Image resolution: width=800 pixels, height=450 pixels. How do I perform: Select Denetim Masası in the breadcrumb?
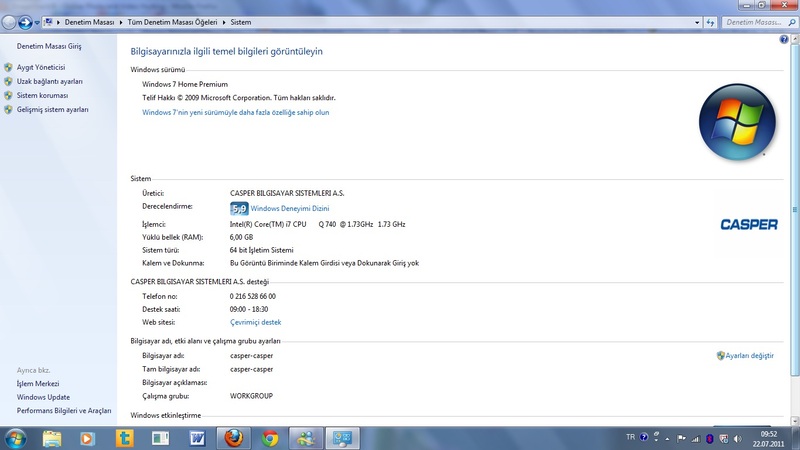click(89, 22)
